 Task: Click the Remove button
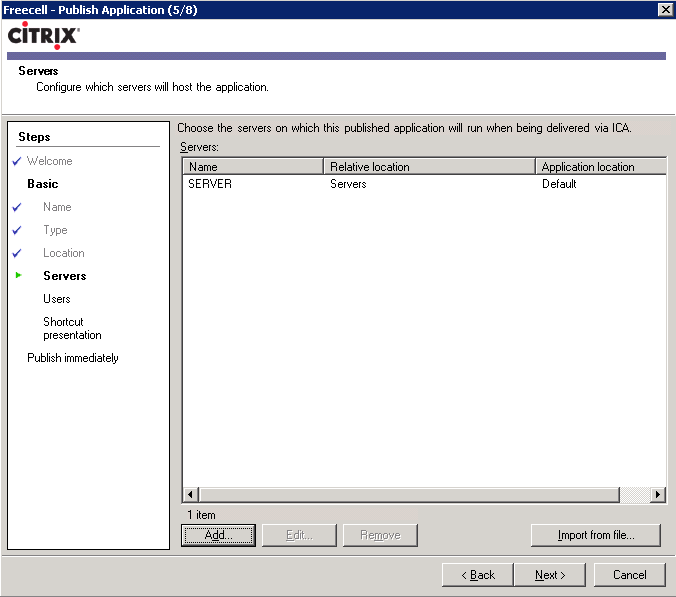[x=380, y=535]
